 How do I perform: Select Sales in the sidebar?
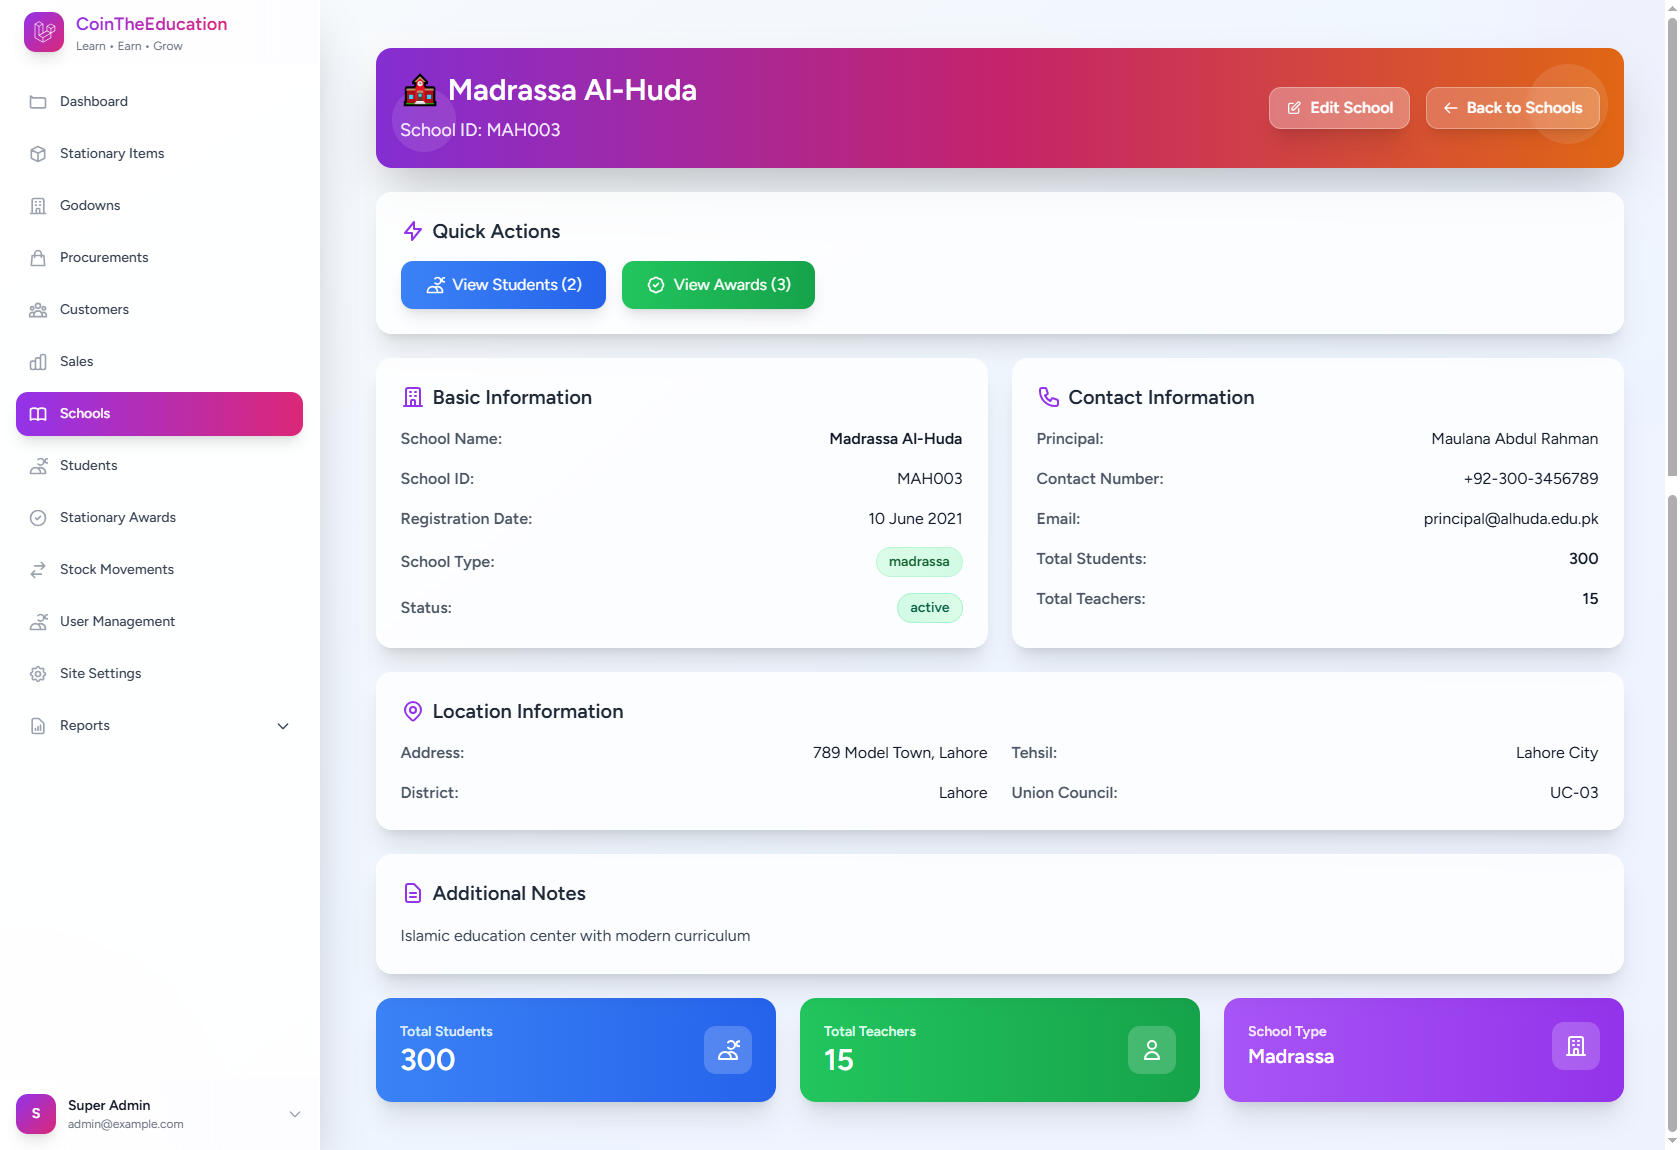[x=76, y=362]
